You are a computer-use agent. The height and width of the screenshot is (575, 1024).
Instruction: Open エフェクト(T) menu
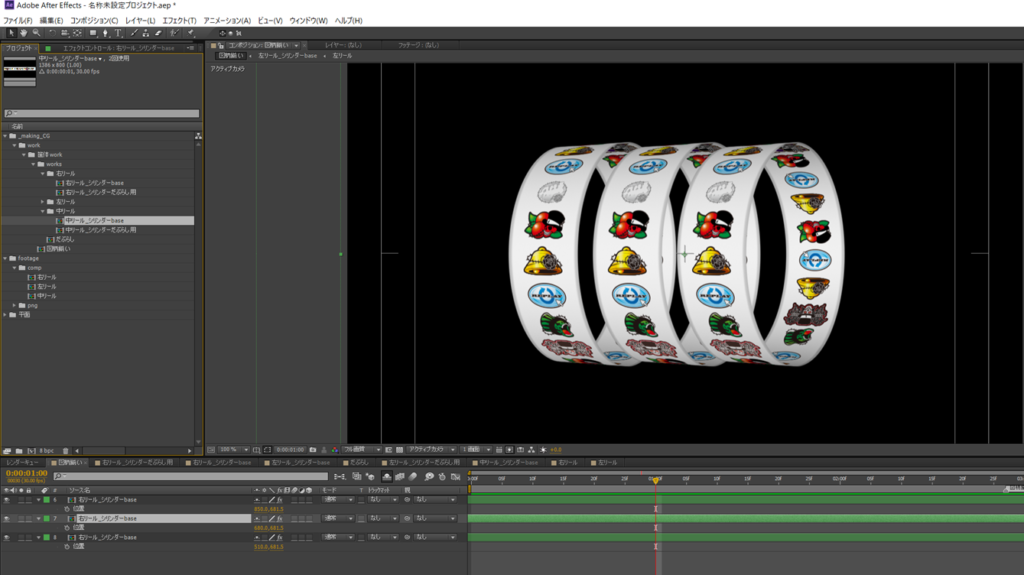(179, 21)
